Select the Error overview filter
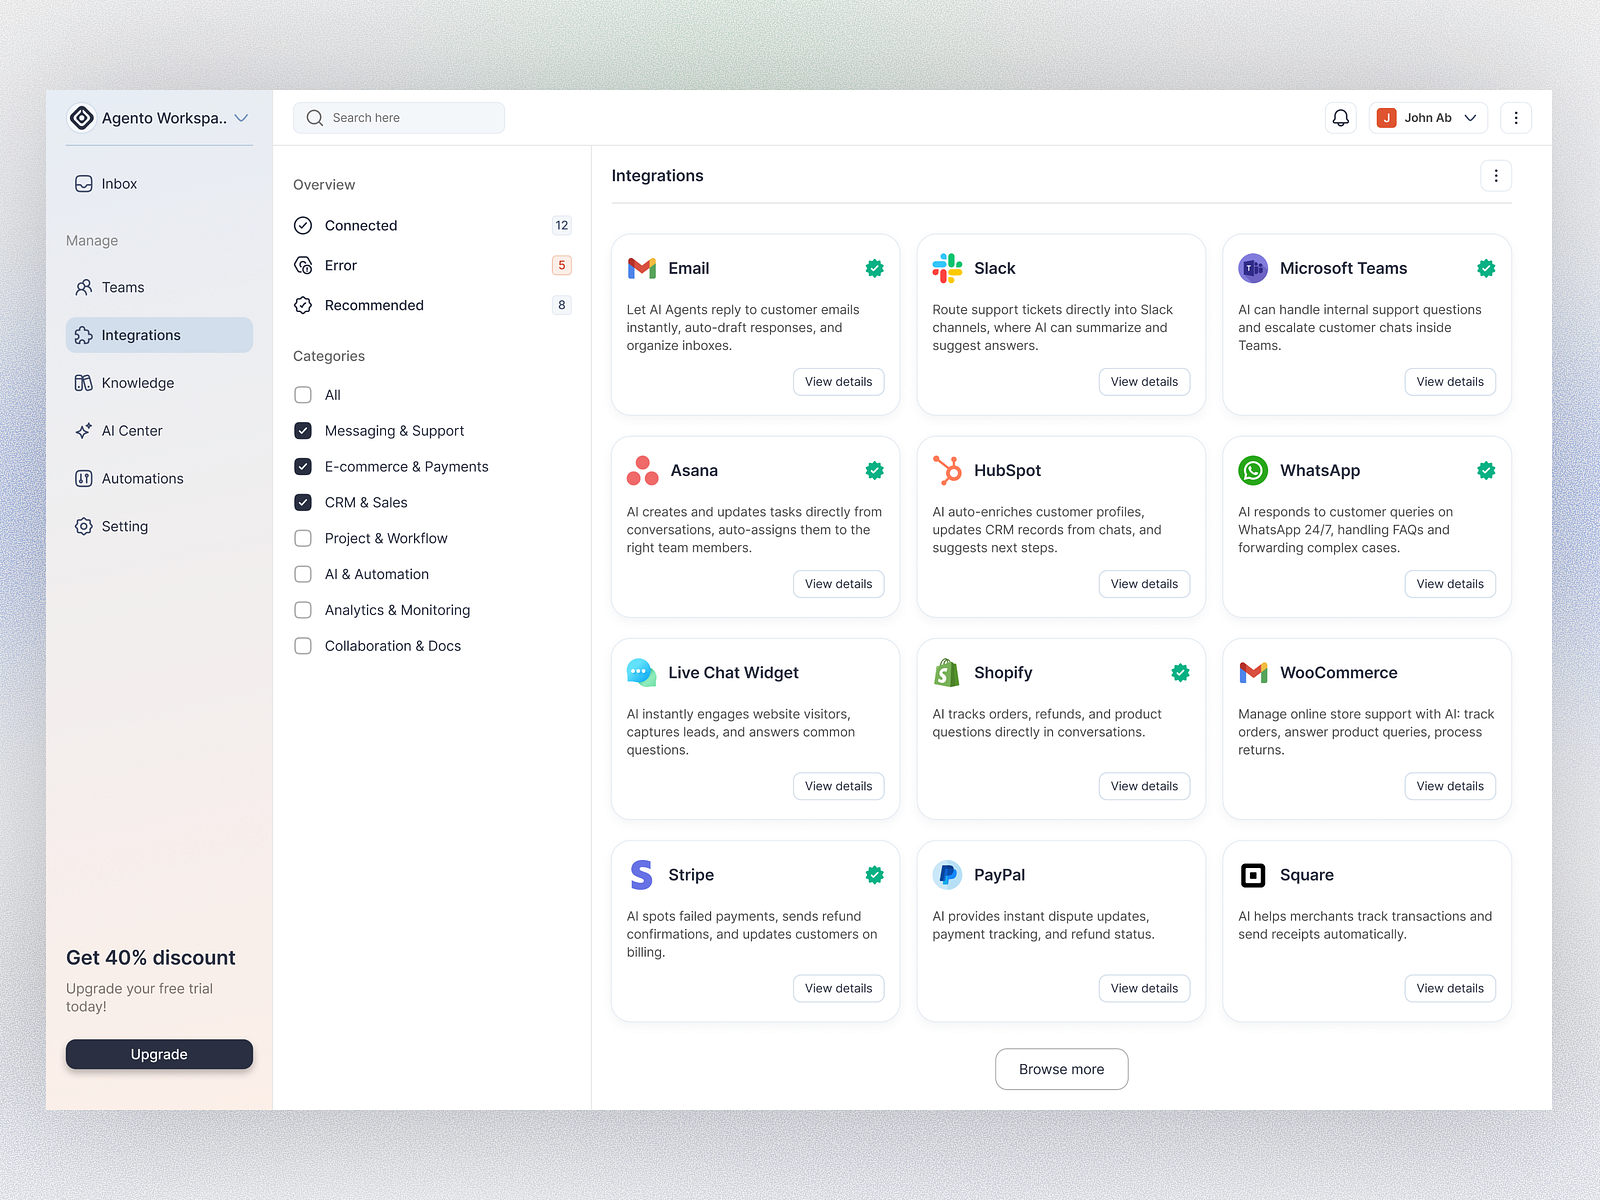Viewport: 1600px width, 1200px height. tap(341, 265)
